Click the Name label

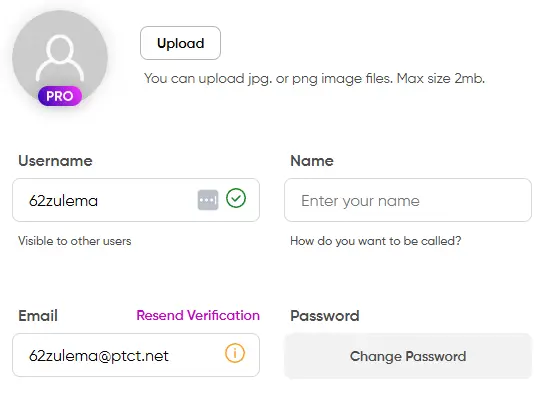click(x=312, y=161)
